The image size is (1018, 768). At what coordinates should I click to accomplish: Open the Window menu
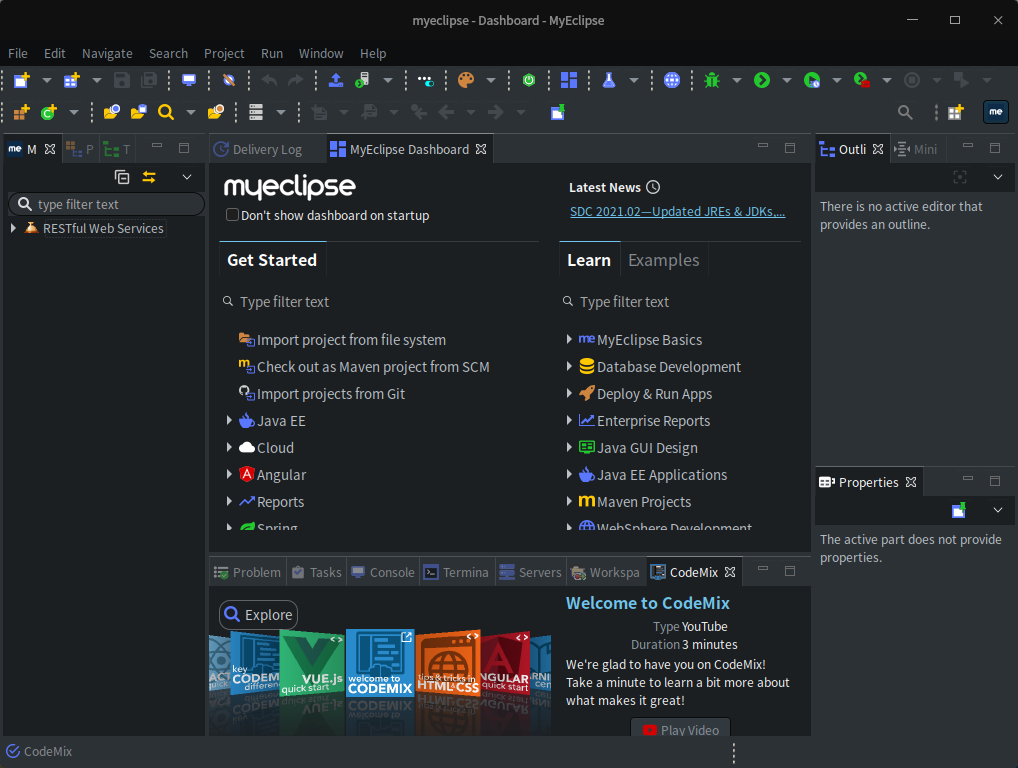click(x=321, y=53)
